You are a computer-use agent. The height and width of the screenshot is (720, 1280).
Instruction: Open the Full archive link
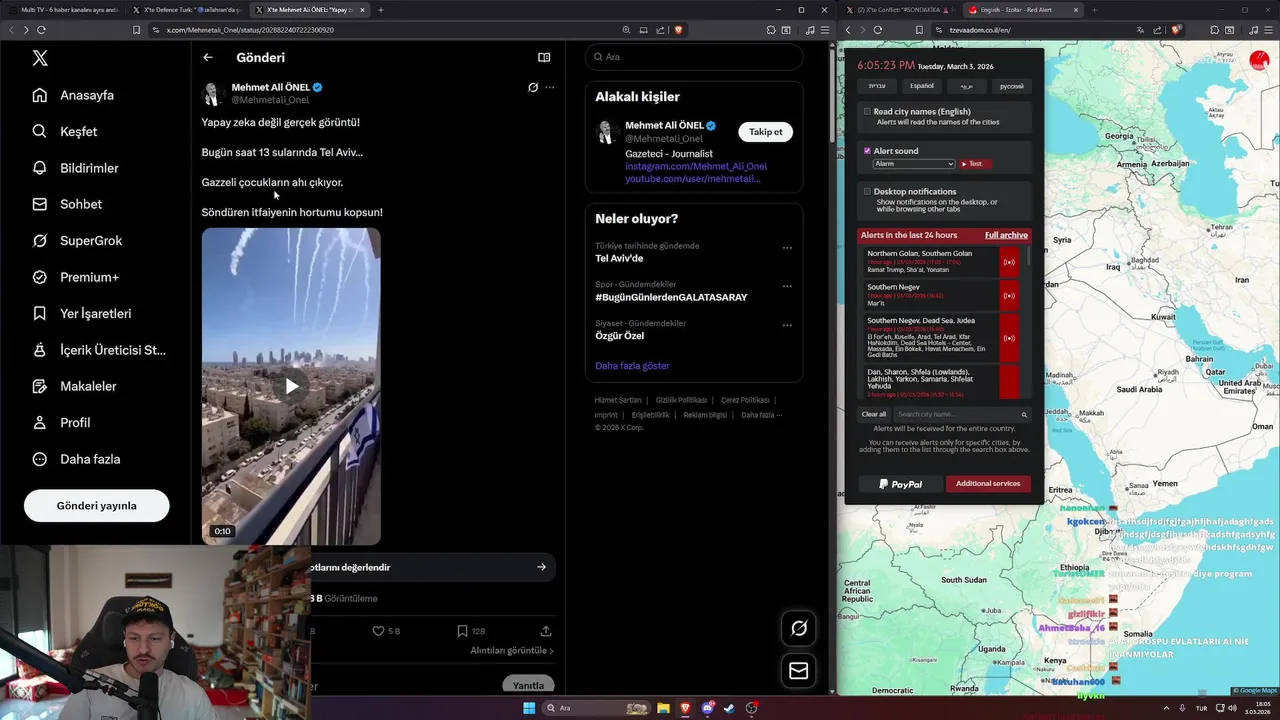1006,235
